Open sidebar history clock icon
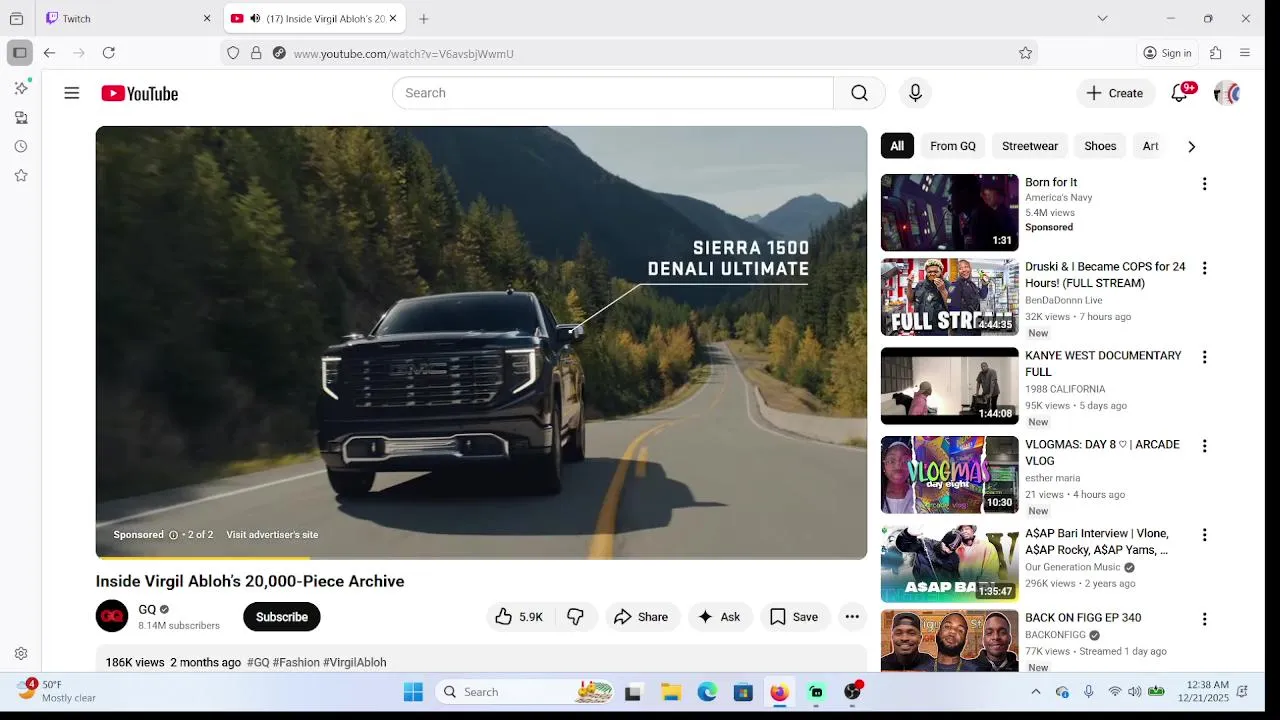This screenshot has width=1280, height=720. (21, 146)
